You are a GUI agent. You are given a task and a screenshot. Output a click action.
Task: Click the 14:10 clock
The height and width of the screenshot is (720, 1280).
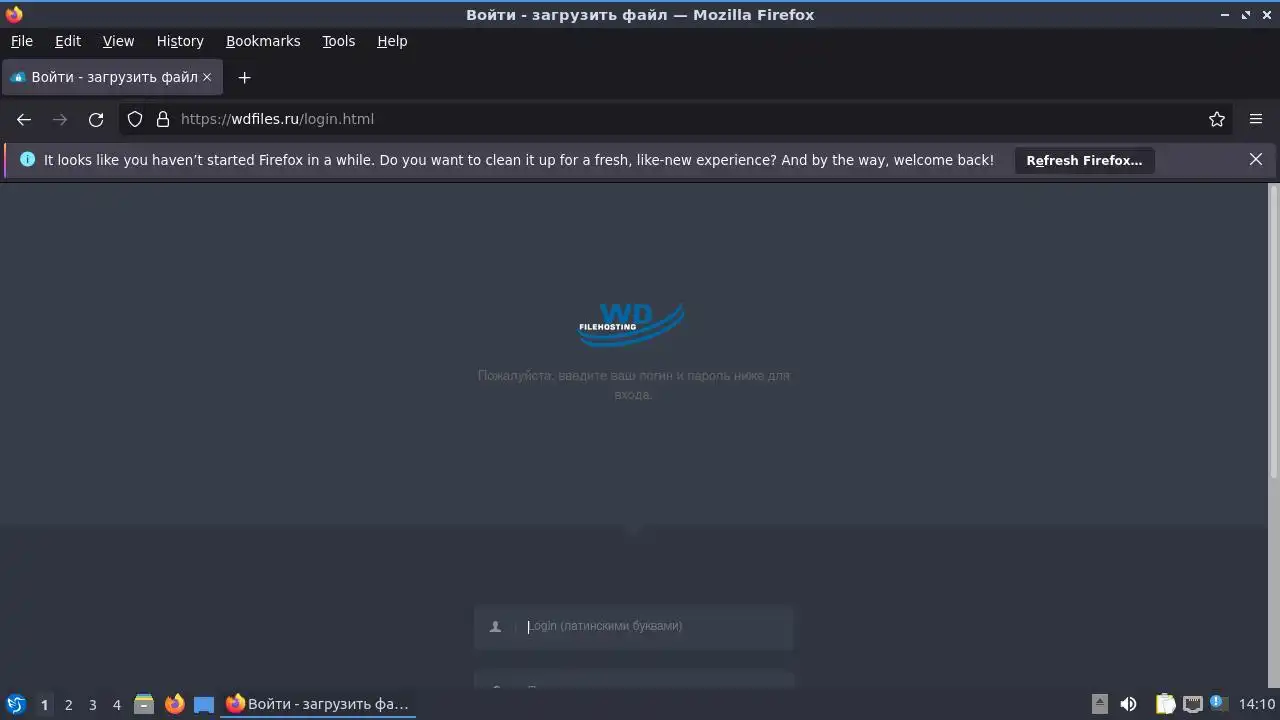pos(1257,704)
